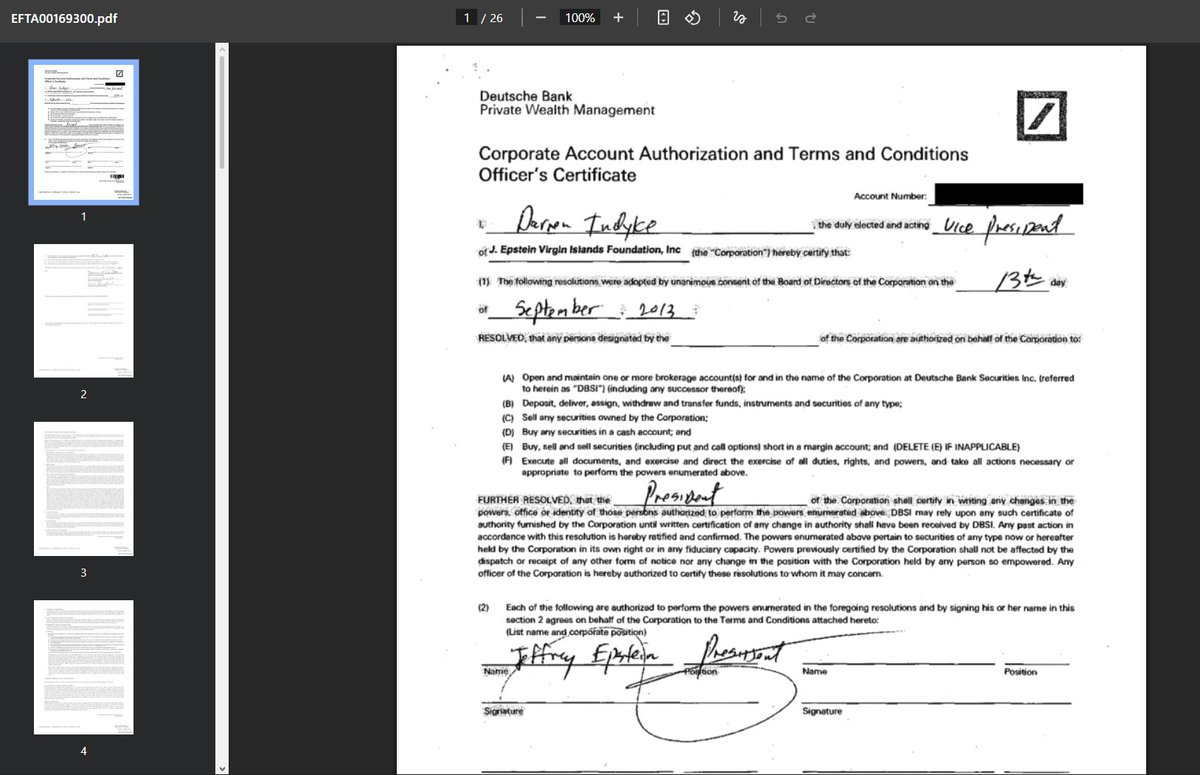Click clause (E) 'Buy, sell and sell securities' line
The width and height of the screenshot is (1200, 775).
[x=760, y=446]
